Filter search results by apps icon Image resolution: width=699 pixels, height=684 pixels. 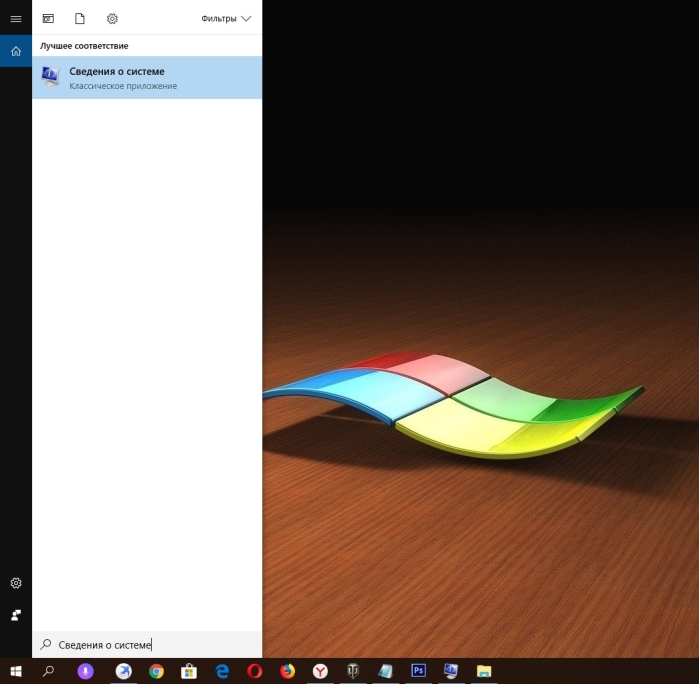click(x=48, y=19)
